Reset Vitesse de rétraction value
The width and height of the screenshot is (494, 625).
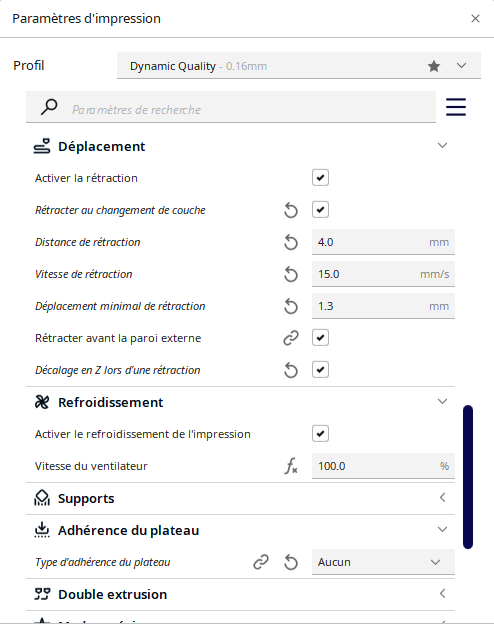pos(291,274)
